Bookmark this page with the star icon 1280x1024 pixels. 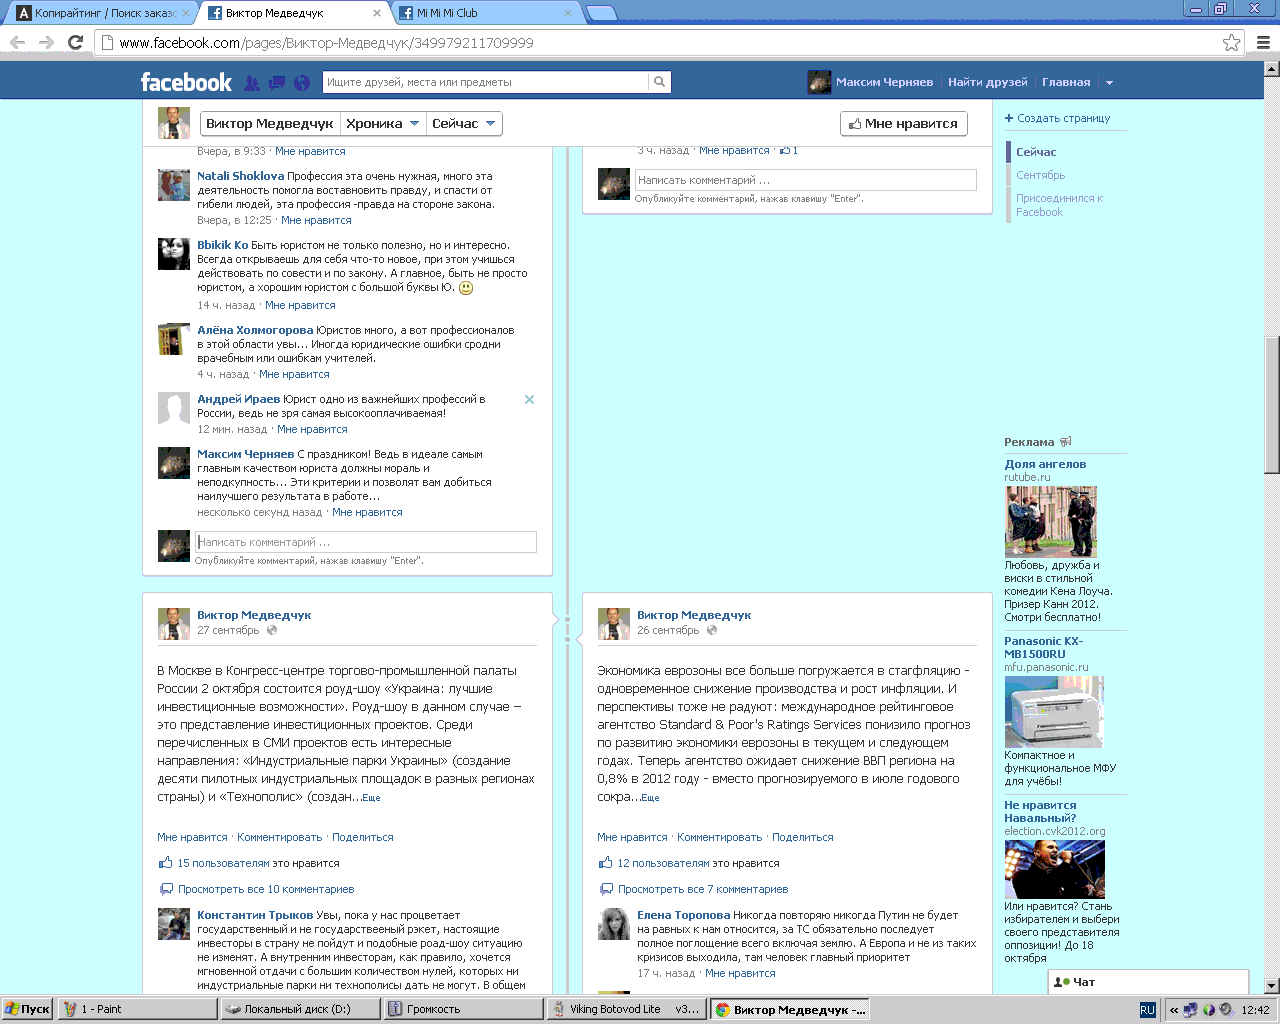point(1232,42)
